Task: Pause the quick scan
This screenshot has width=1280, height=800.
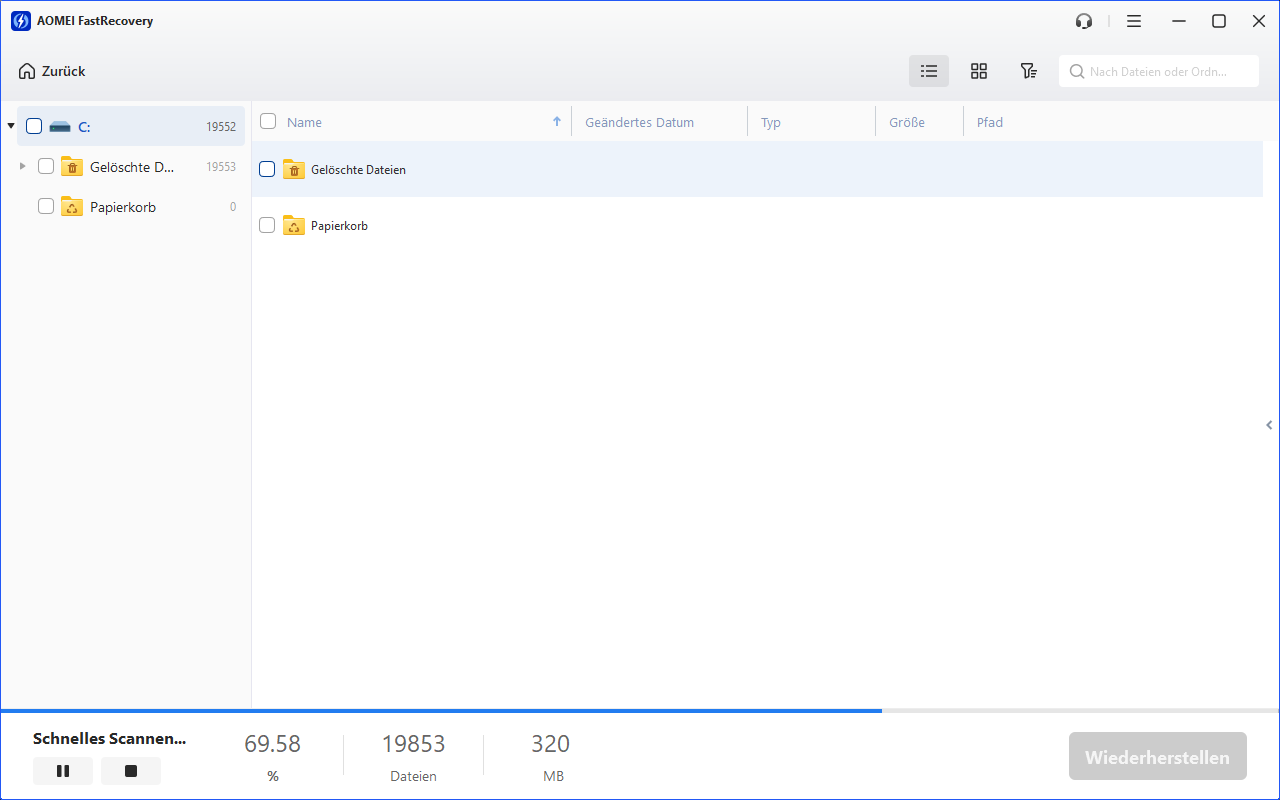Action: (x=63, y=771)
